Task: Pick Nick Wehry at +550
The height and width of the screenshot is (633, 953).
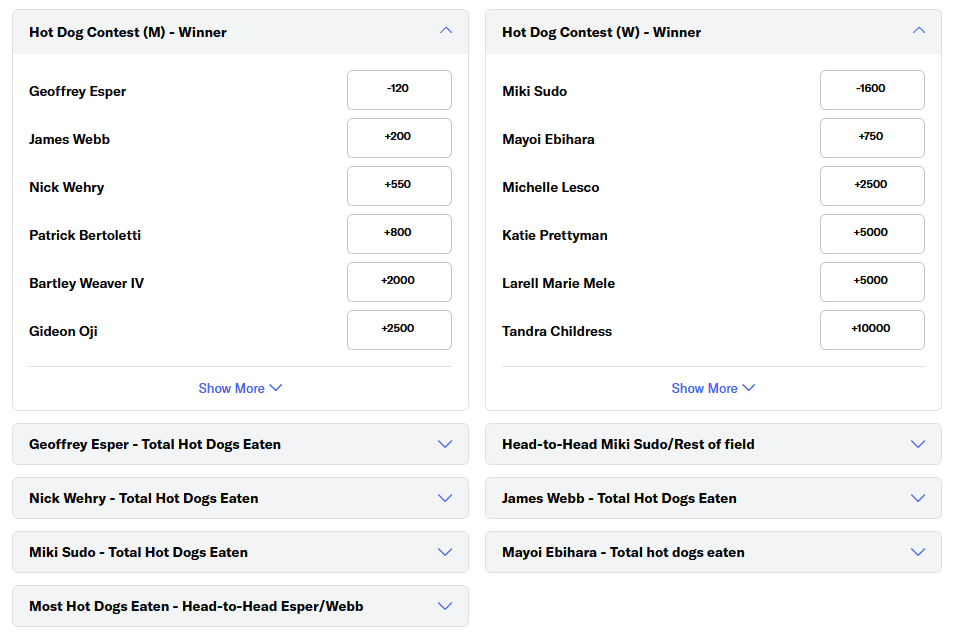Action: [x=399, y=186]
